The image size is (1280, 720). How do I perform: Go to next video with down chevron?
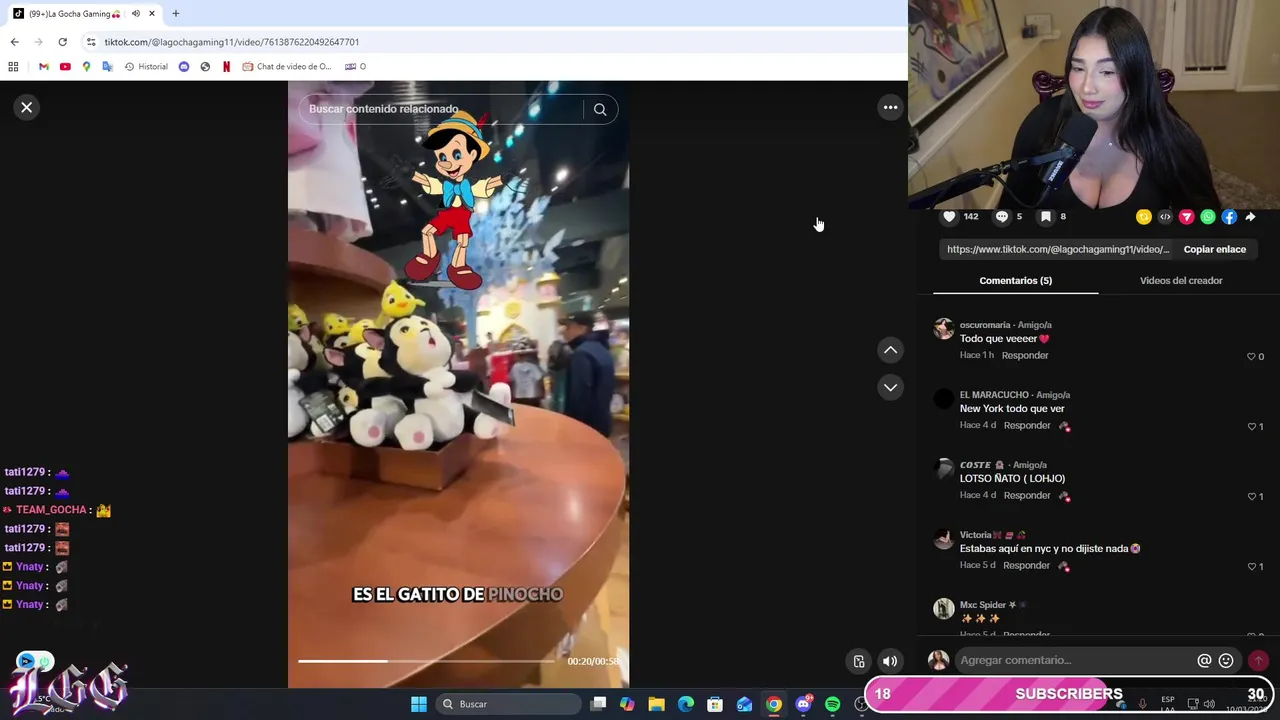point(890,387)
